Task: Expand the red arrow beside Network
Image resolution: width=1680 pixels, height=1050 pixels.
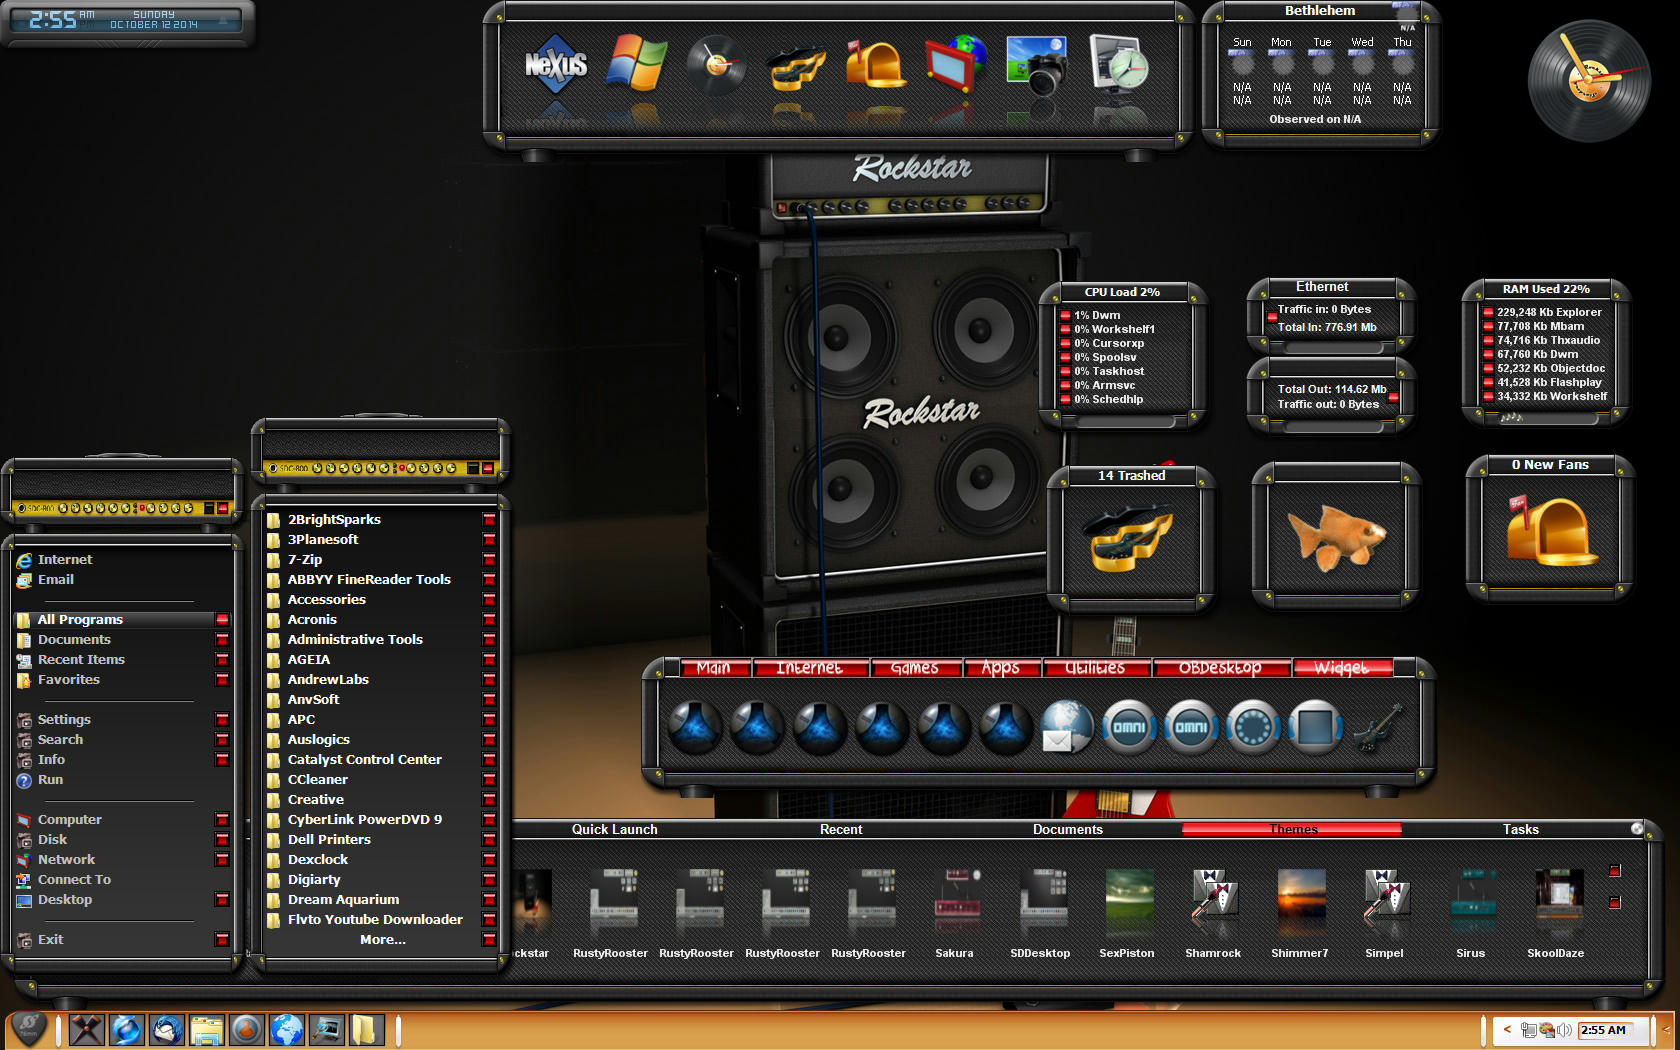Action: (222, 860)
